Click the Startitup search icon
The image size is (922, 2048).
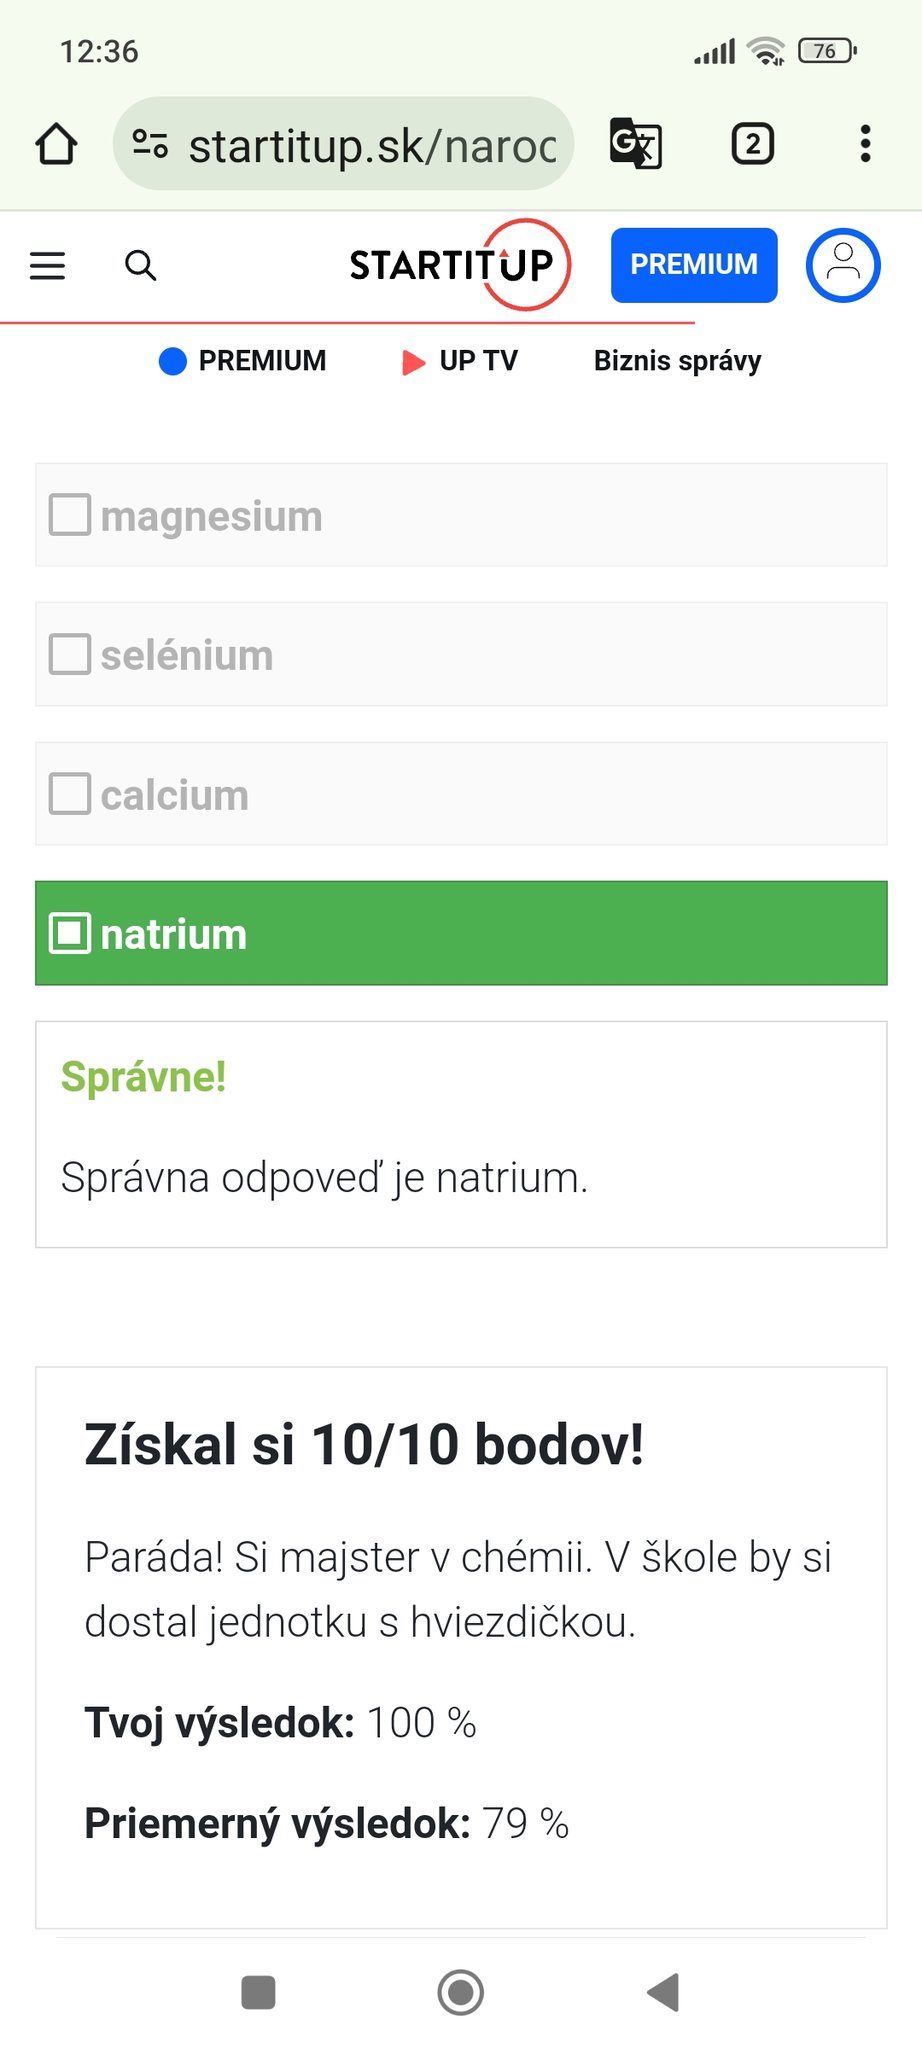140,266
